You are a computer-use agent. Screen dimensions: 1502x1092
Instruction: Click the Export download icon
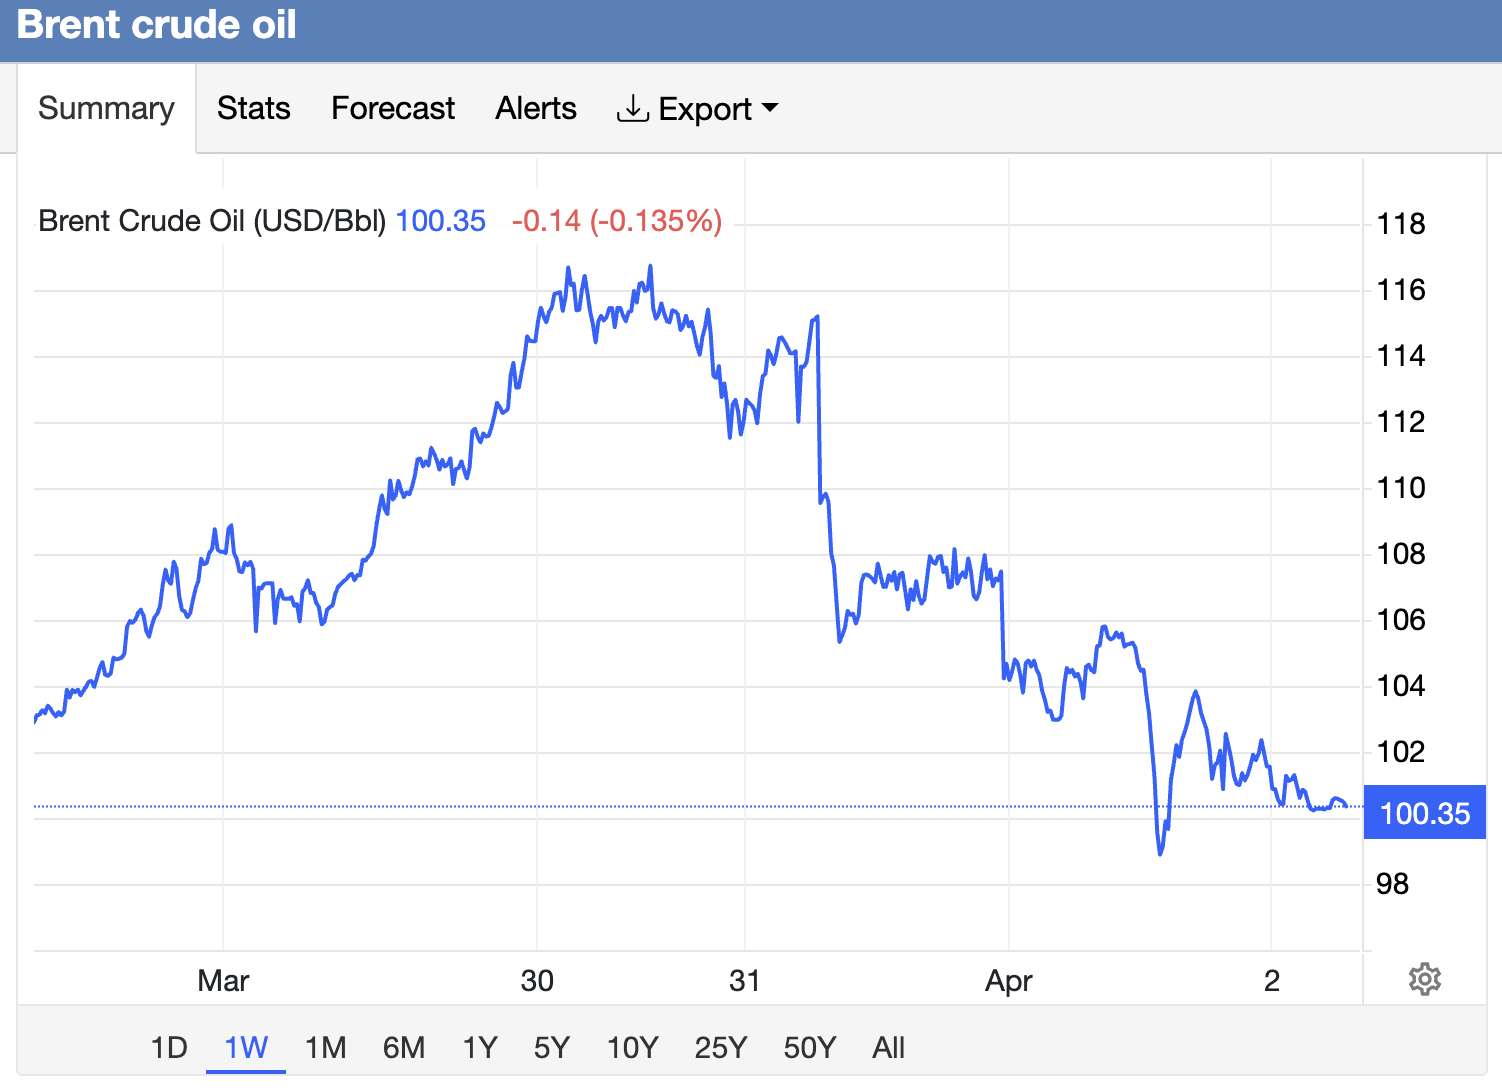(632, 108)
